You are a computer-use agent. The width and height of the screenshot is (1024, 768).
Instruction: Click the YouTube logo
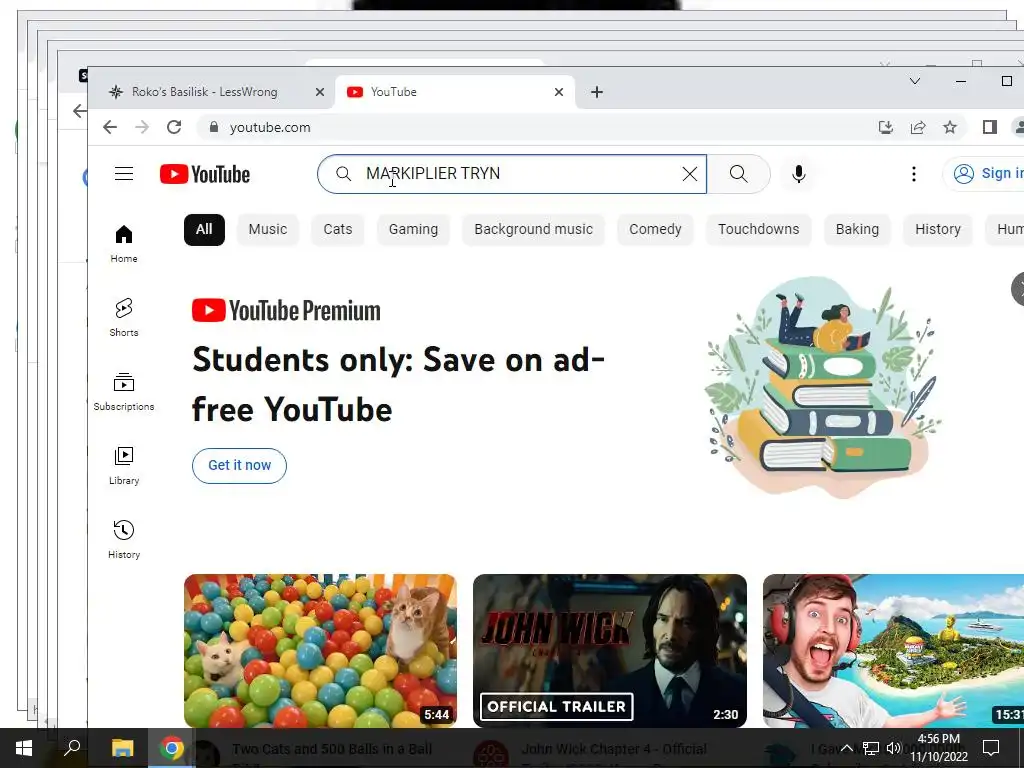205,174
